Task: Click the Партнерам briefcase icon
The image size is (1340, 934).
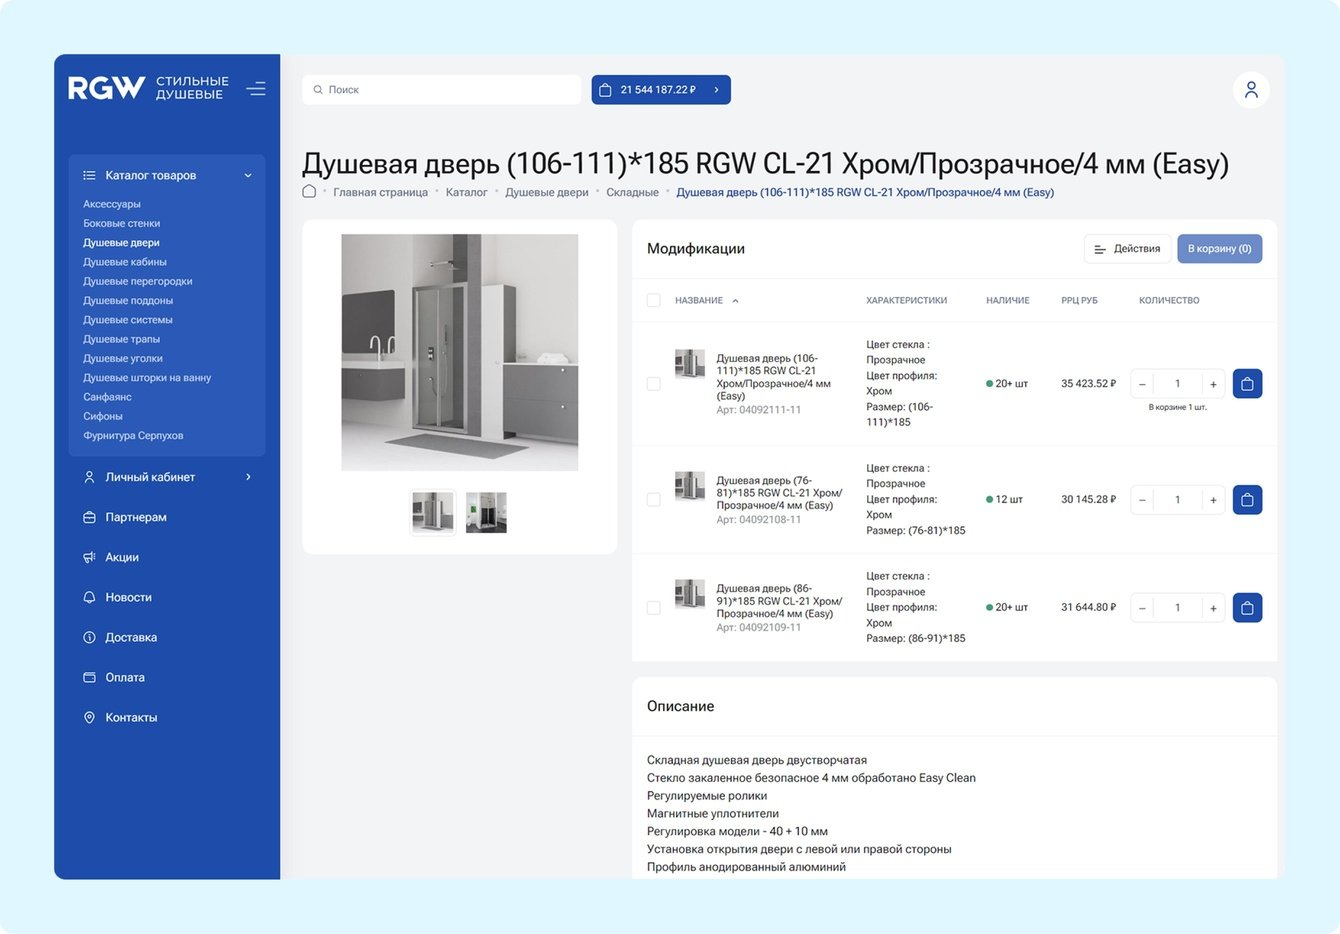Action: (x=89, y=517)
